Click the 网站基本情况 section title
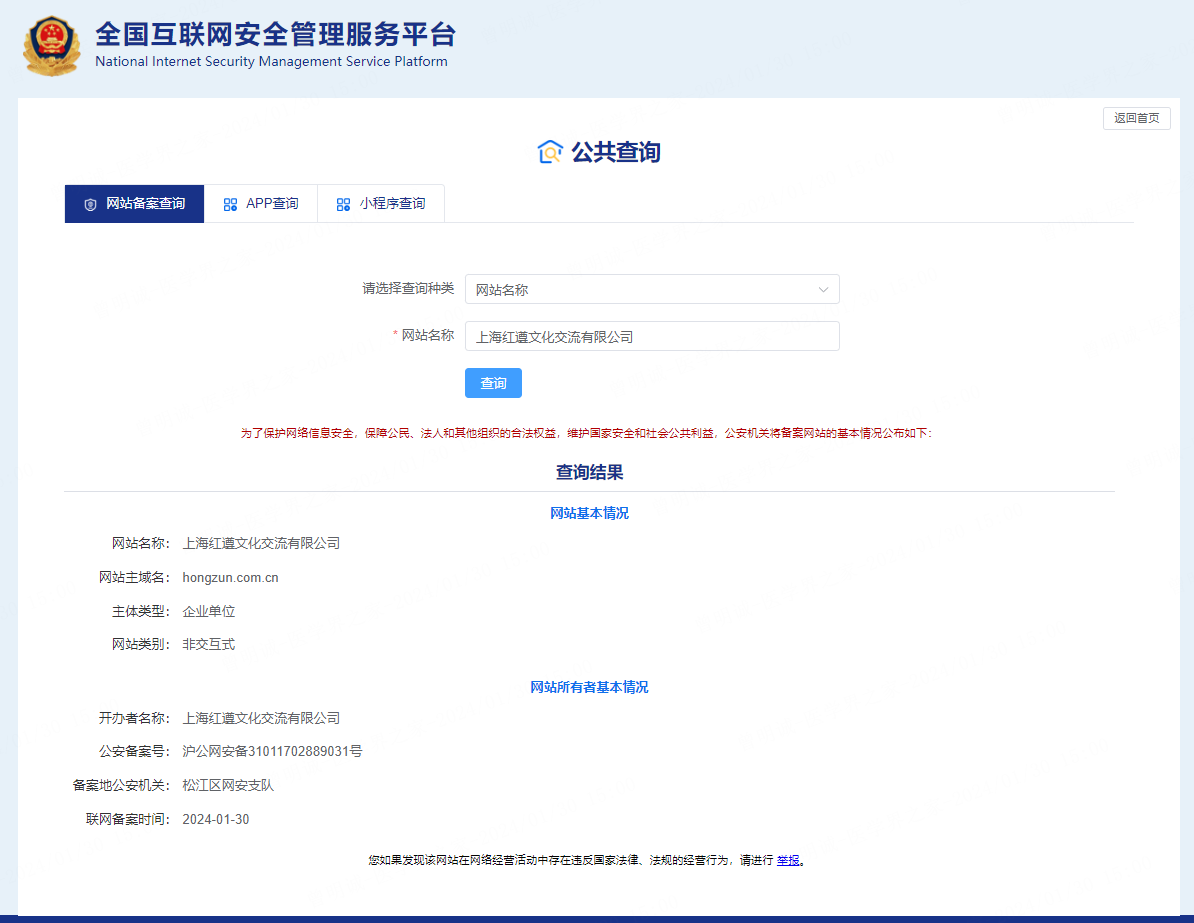 point(589,513)
